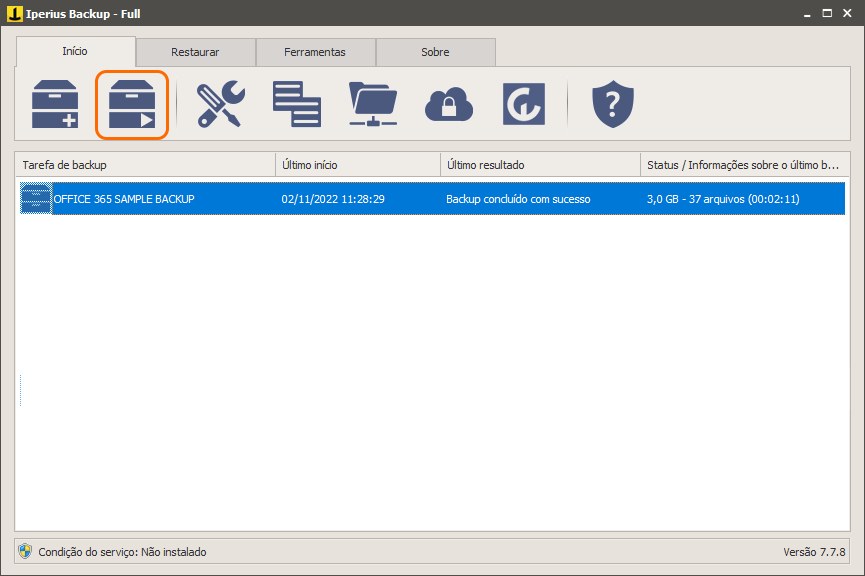Viewport: 865px width, 576px height.
Task: Click the Backup concluído com sucesso result
Action: (x=518, y=199)
